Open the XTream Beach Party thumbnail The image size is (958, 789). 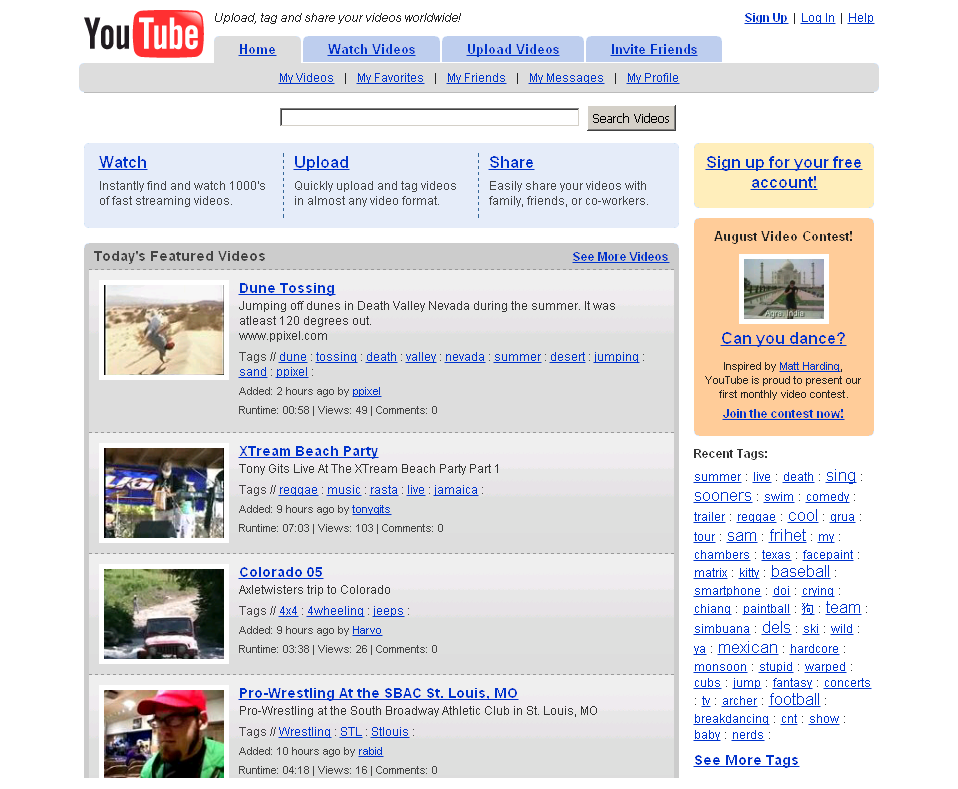pos(163,492)
